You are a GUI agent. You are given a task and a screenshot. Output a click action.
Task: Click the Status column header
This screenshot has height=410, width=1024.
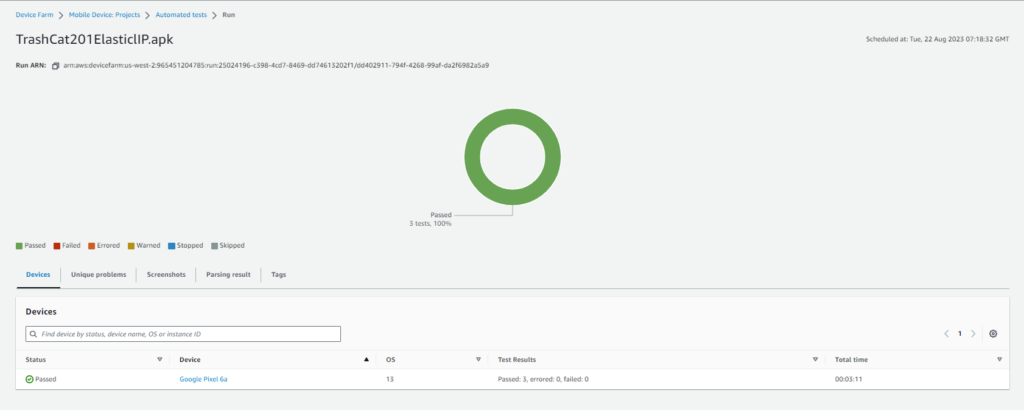tap(36, 360)
